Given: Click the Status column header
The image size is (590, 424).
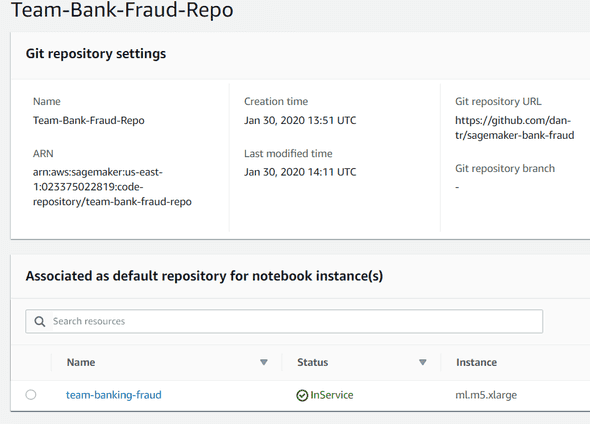Looking at the screenshot, I should click(x=313, y=362).
